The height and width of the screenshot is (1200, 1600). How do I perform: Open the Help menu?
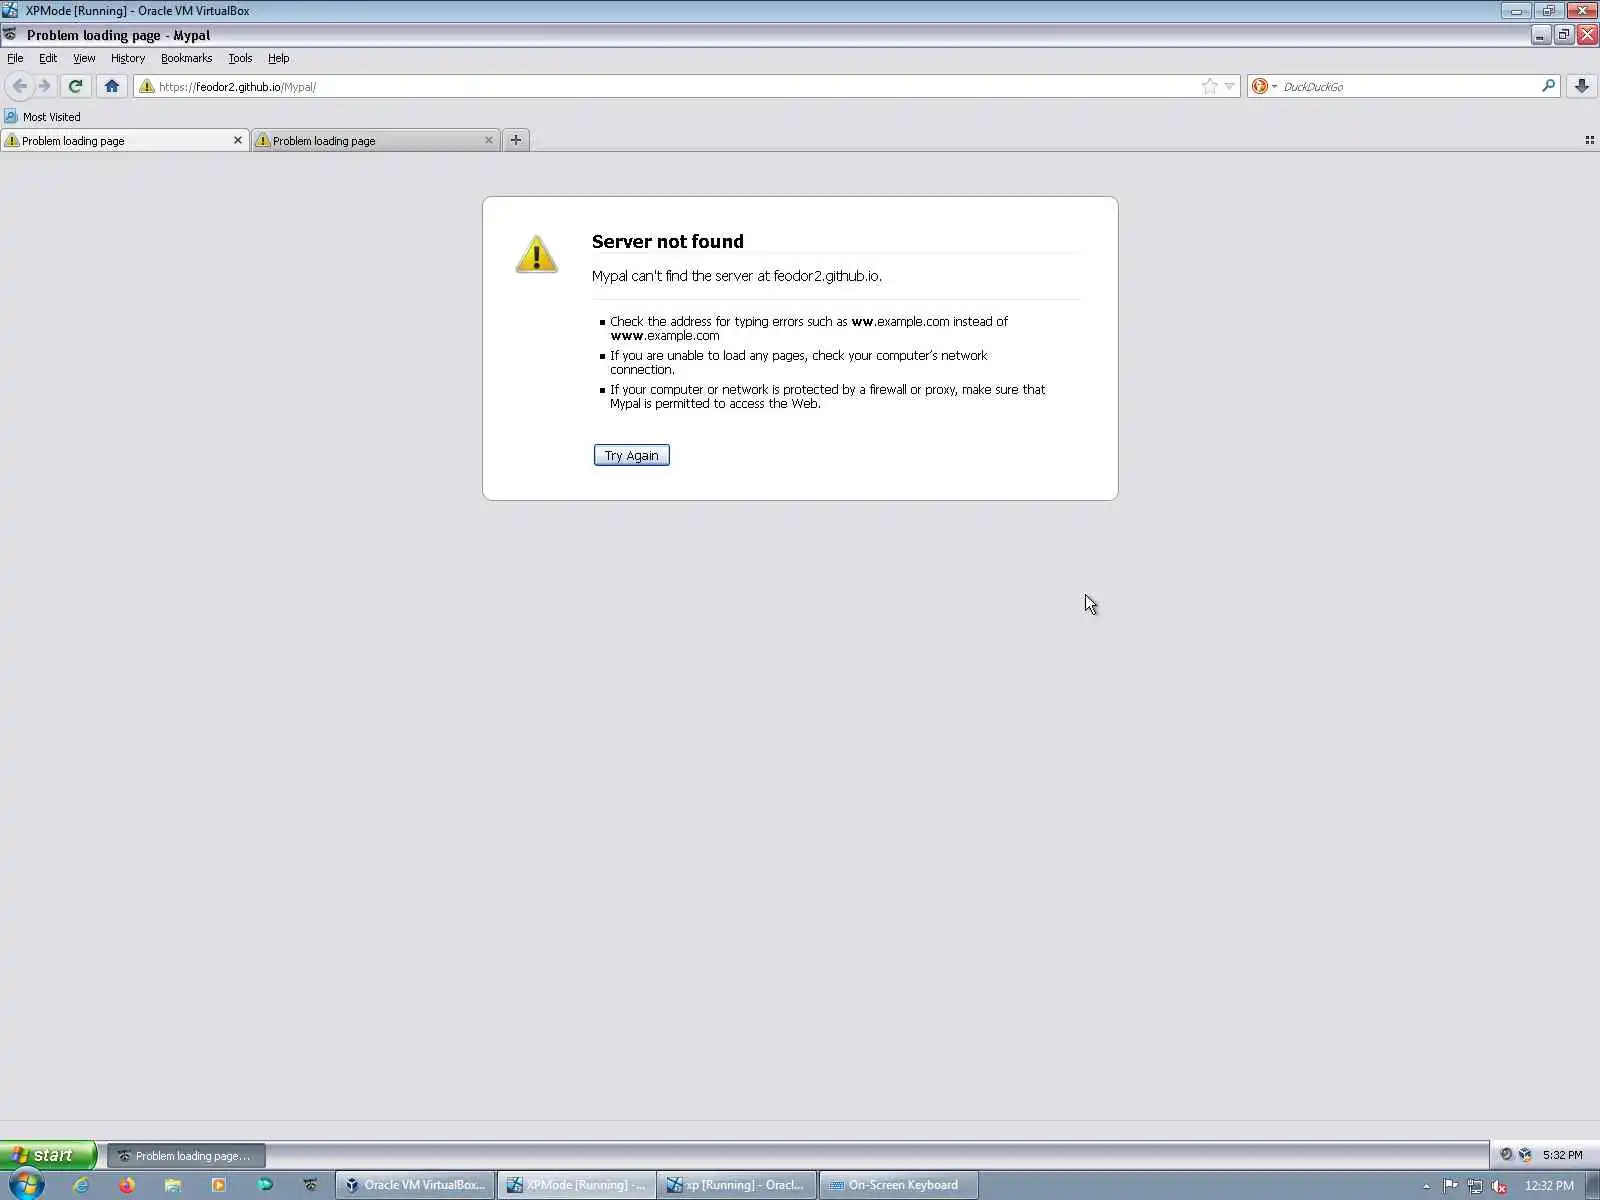pyautogui.click(x=278, y=58)
